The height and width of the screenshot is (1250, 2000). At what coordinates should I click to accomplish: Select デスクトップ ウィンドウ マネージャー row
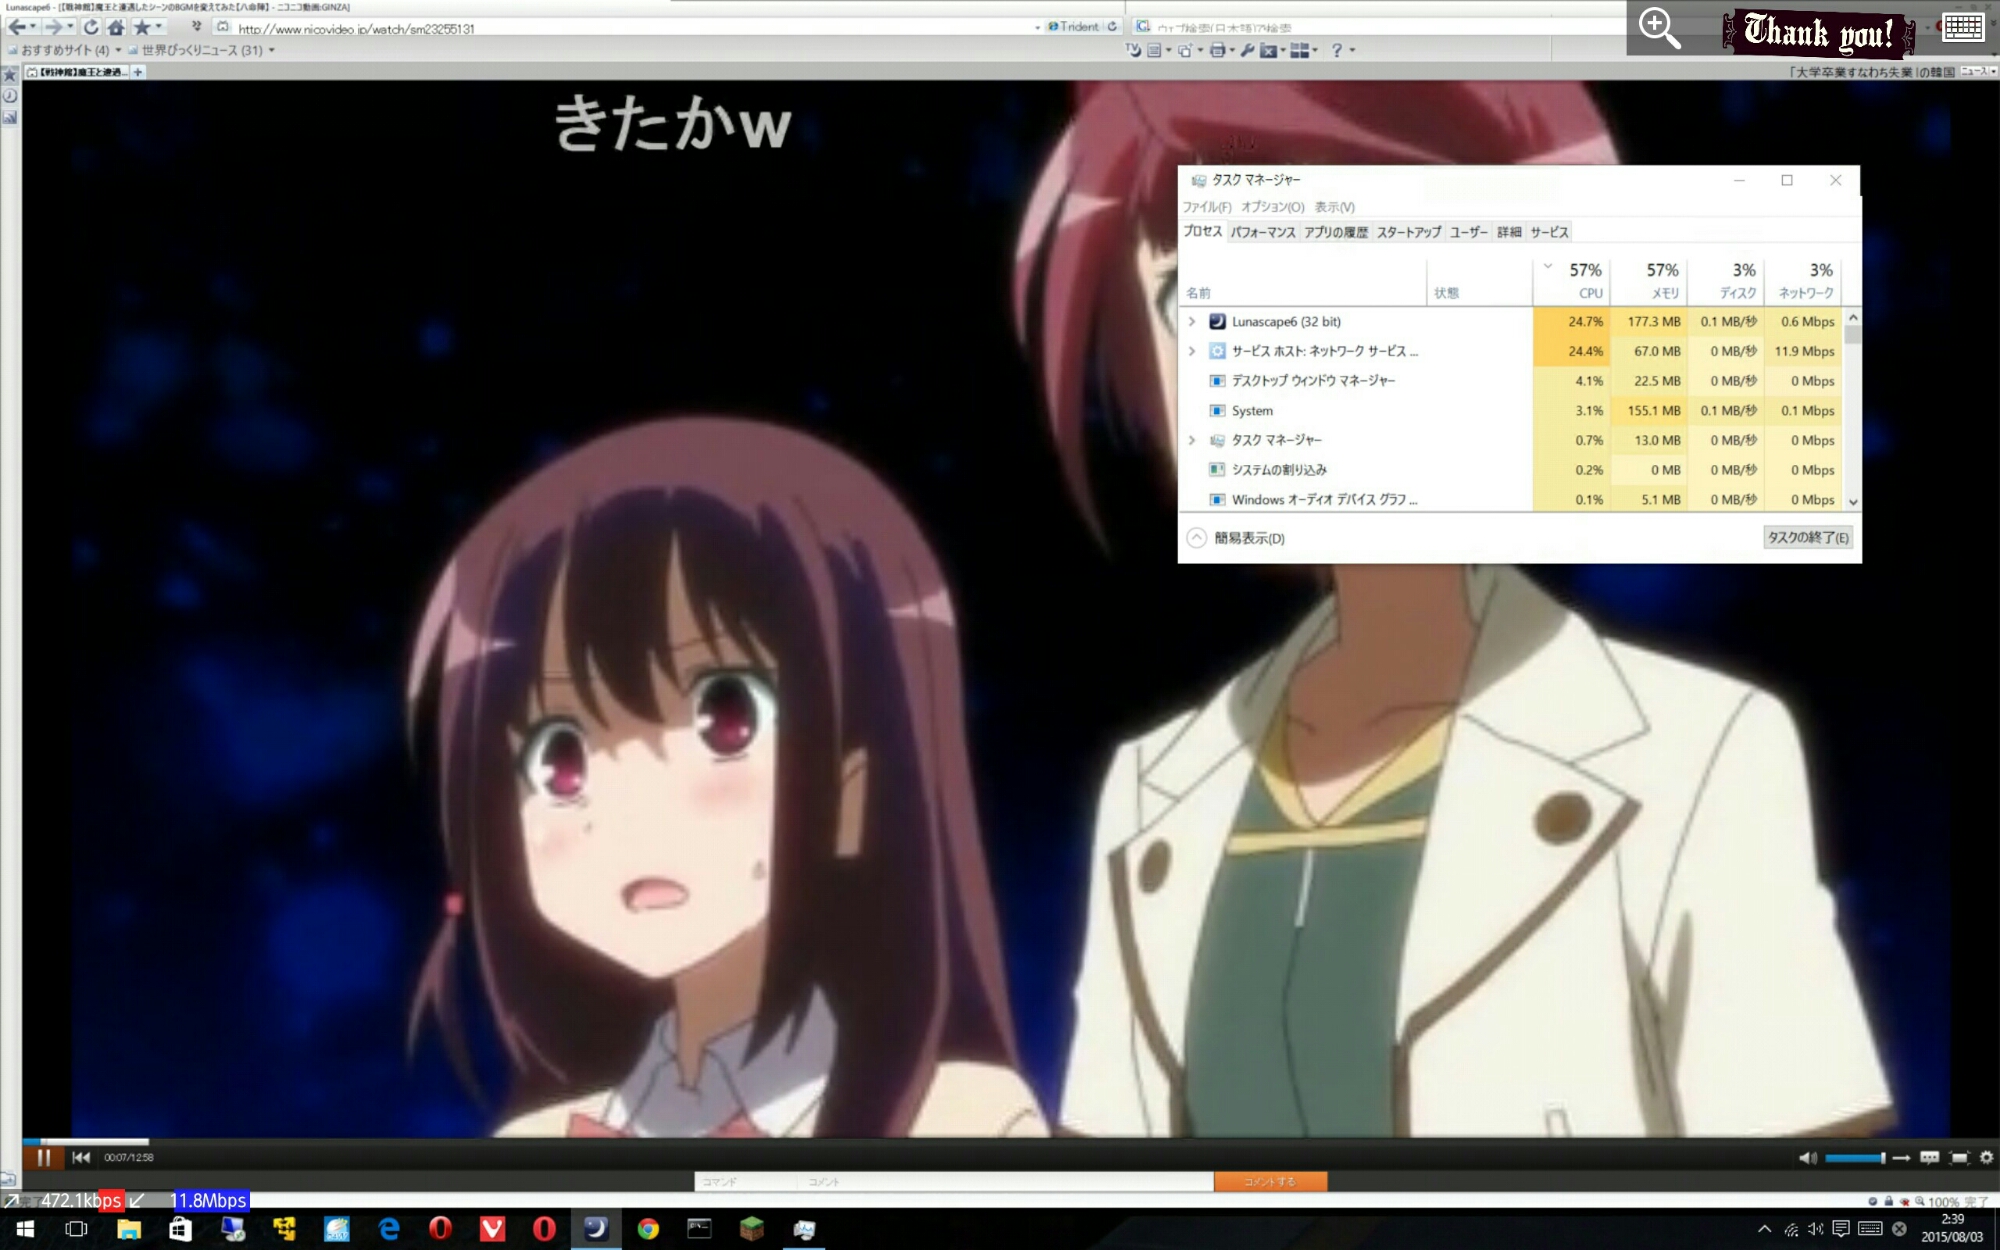click(x=1510, y=381)
